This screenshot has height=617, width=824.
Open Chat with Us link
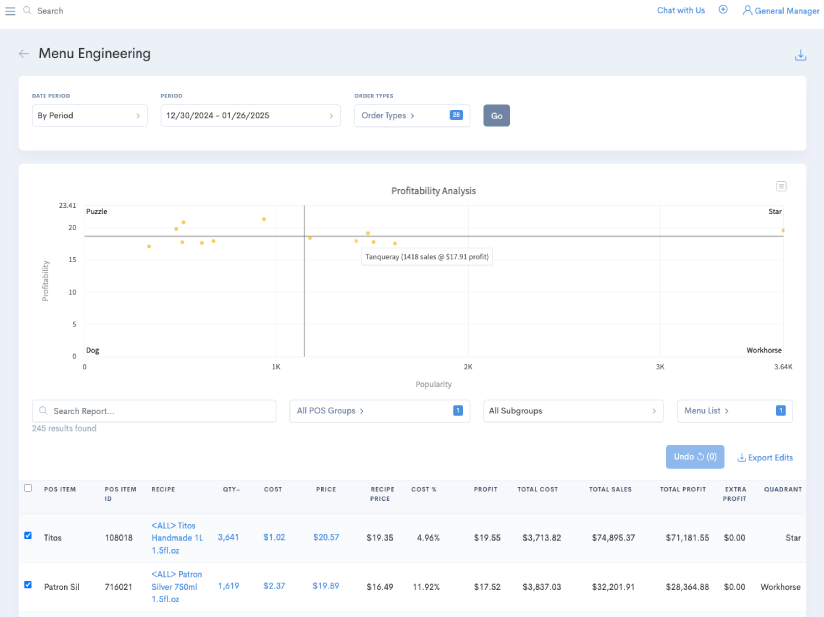tap(681, 11)
